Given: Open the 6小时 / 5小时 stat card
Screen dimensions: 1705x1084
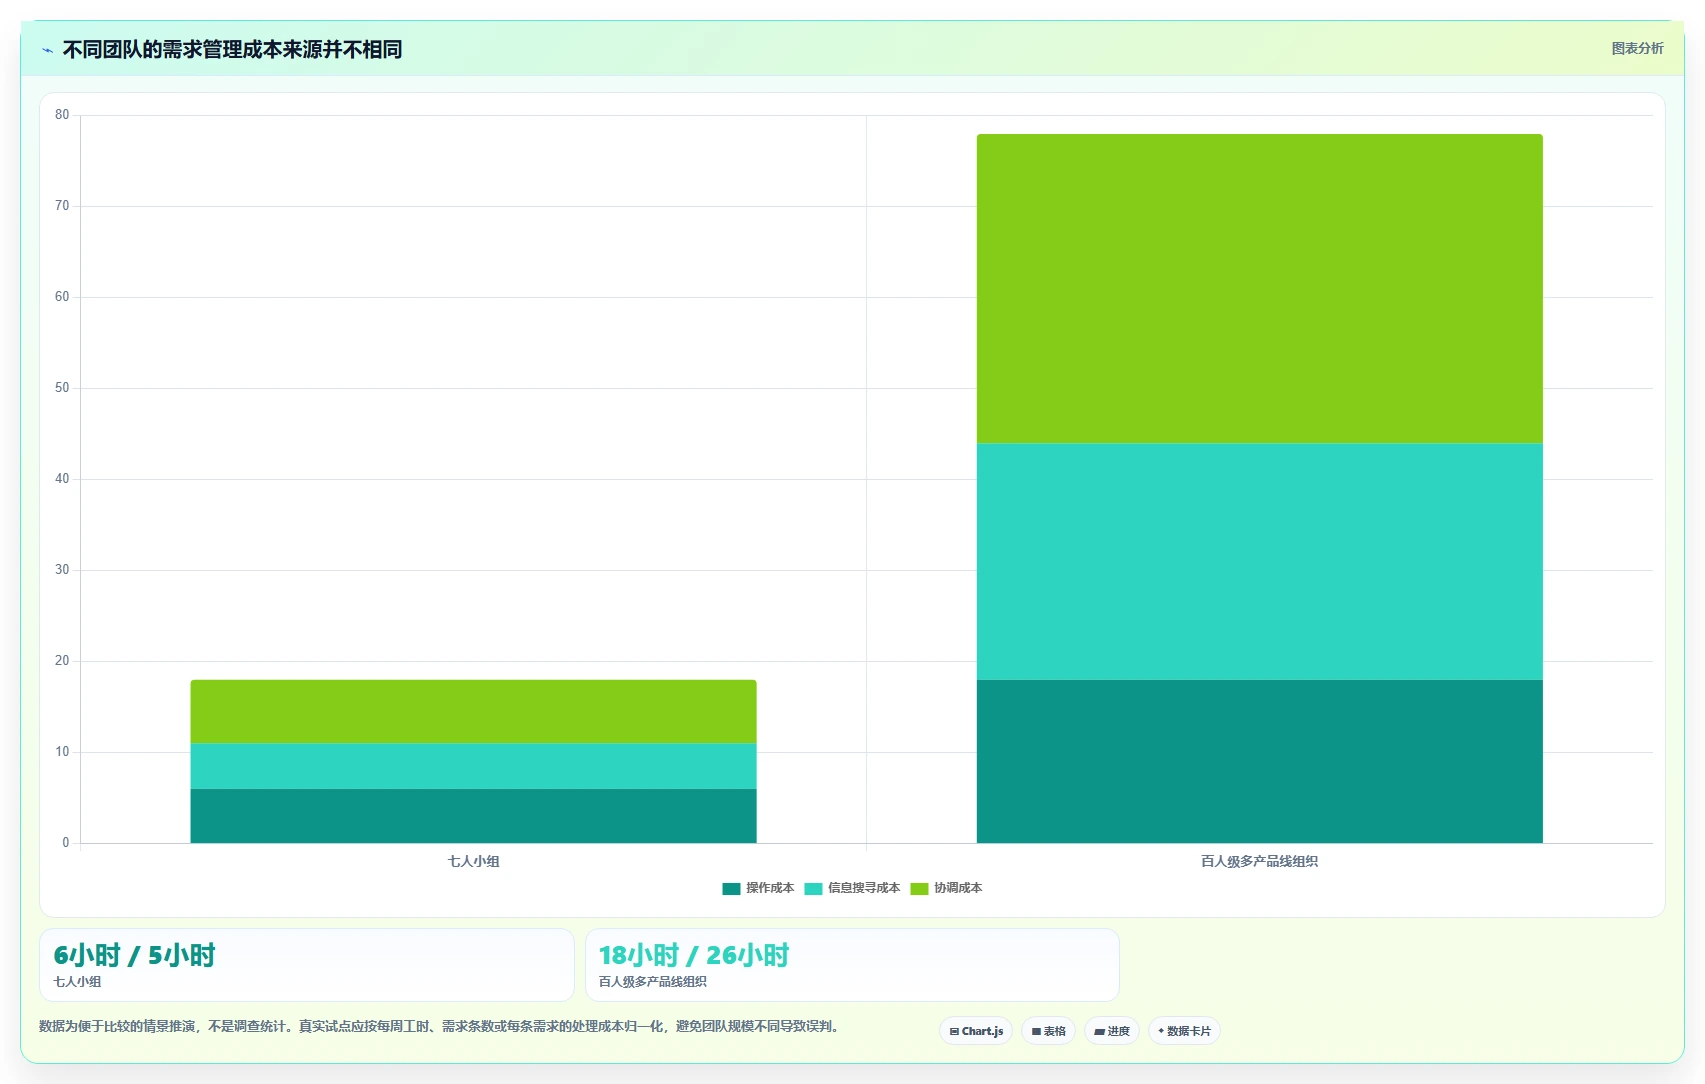Looking at the screenshot, I should [307, 965].
